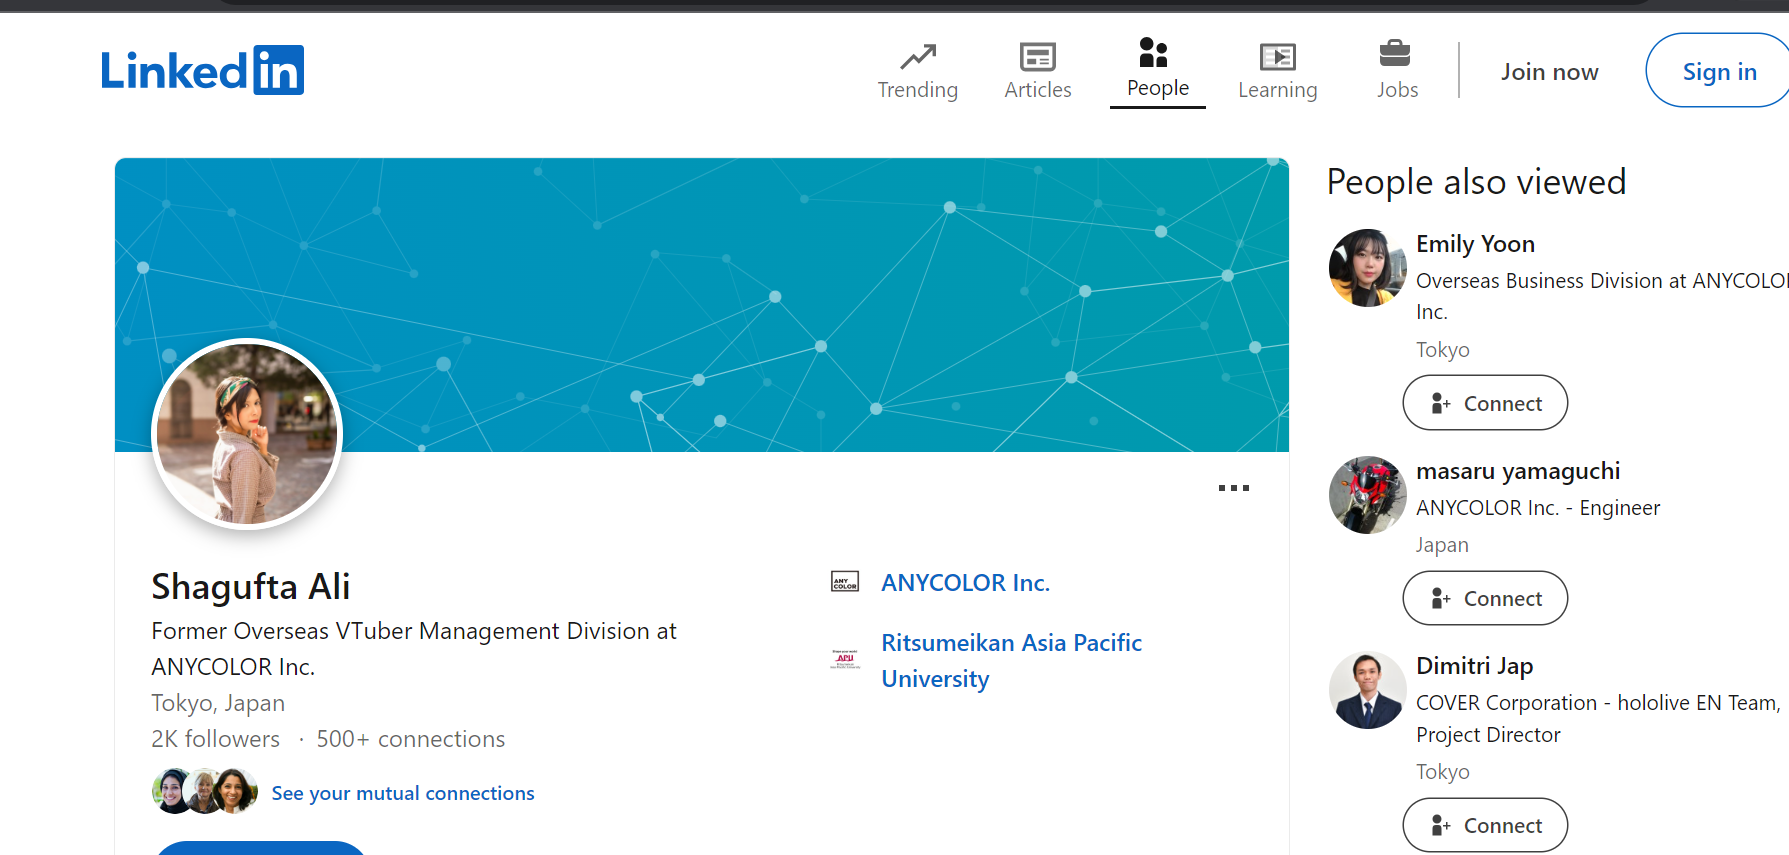Click Emily Yoon's profile picture

point(1367,268)
